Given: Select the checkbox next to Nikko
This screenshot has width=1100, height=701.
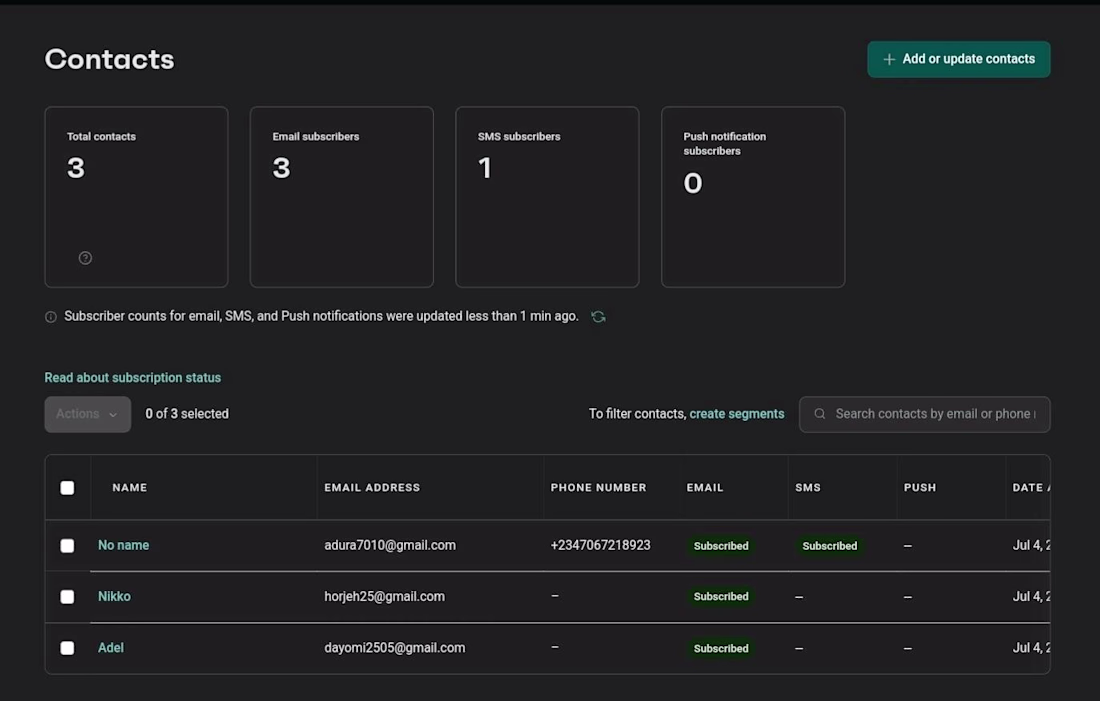Looking at the screenshot, I should pos(67,597).
